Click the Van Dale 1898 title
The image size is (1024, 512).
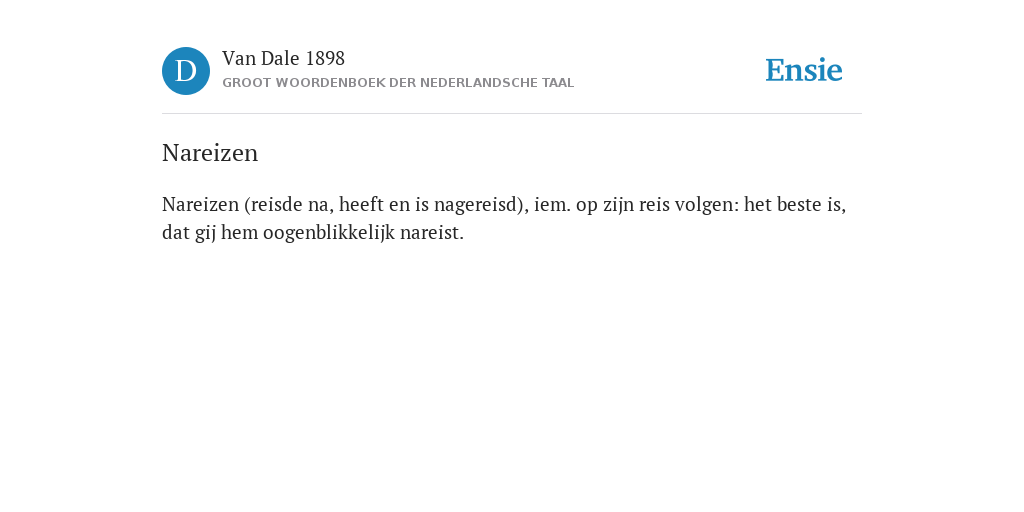click(x=283, y=59)
